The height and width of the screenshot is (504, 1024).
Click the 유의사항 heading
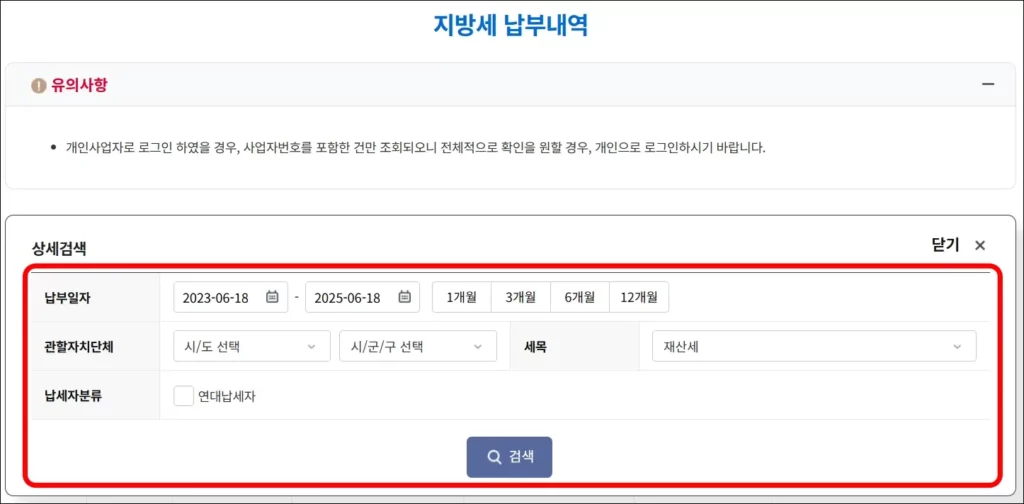(79, 86)
